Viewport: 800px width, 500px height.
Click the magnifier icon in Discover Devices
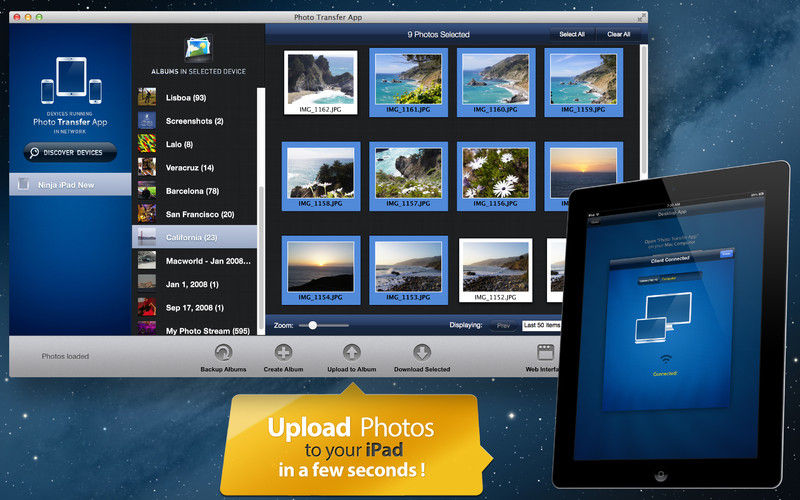point(34,153)
